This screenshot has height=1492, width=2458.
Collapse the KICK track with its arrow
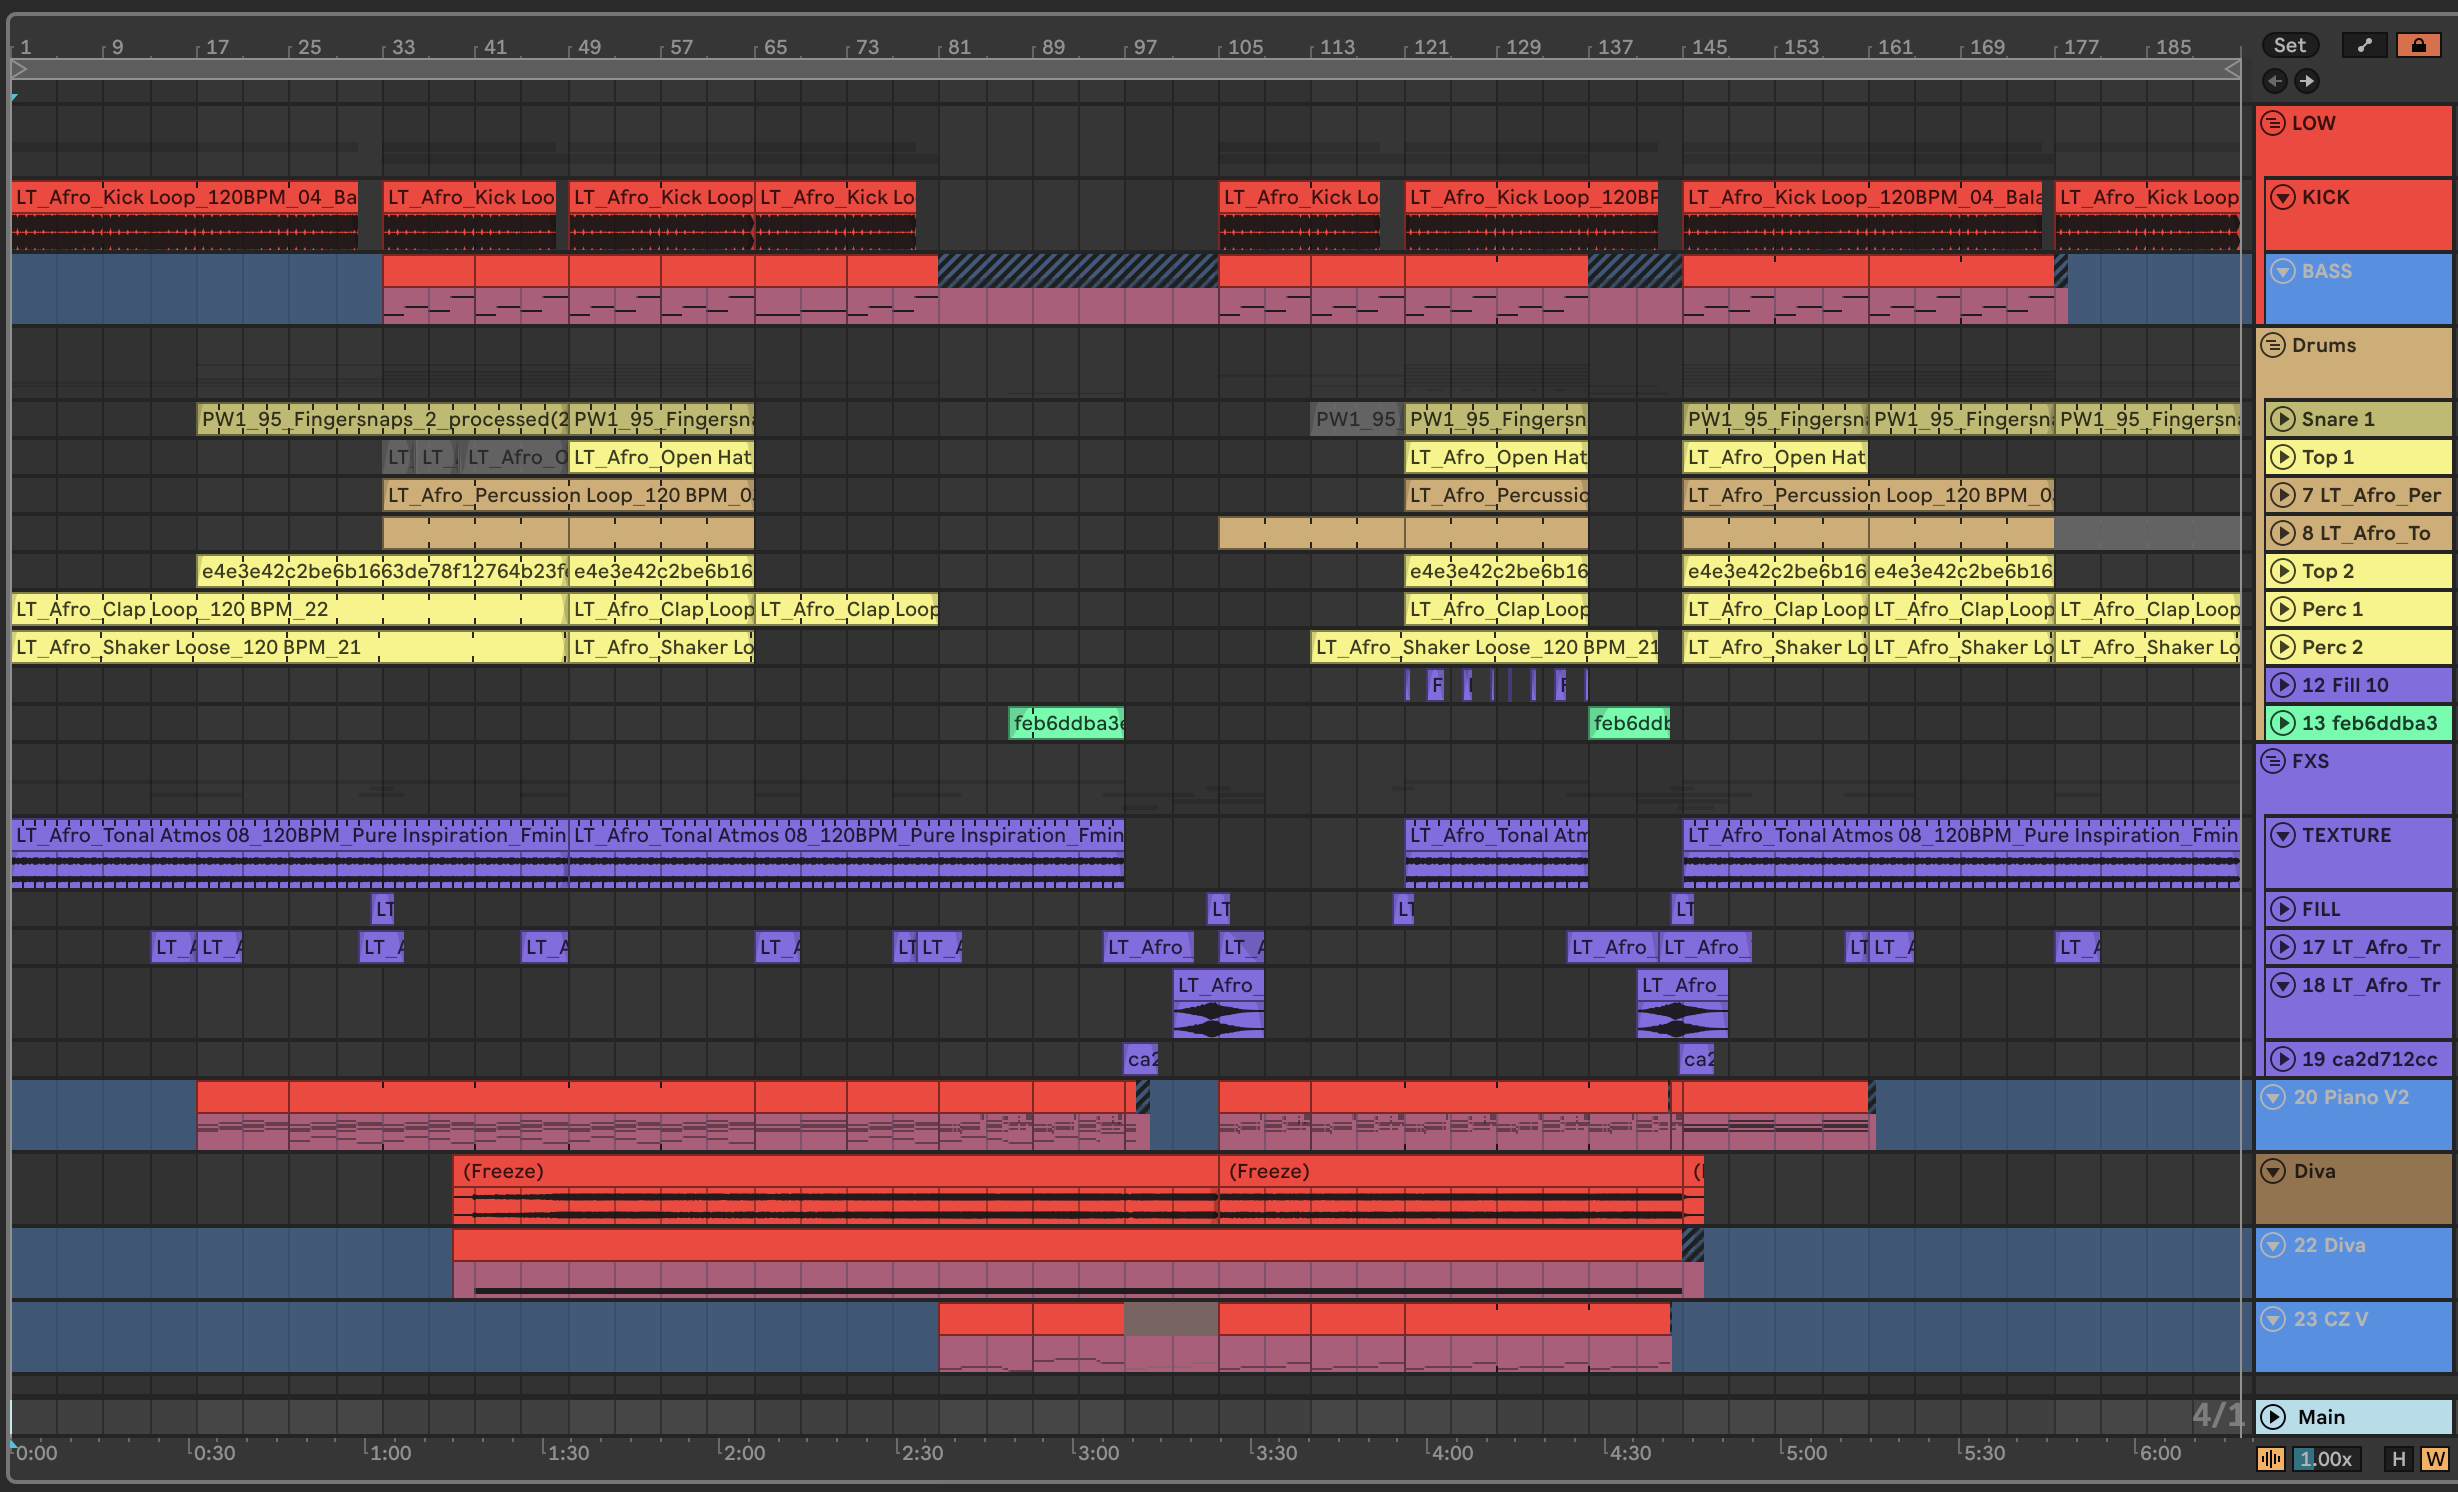click(x=2282, y=197)
